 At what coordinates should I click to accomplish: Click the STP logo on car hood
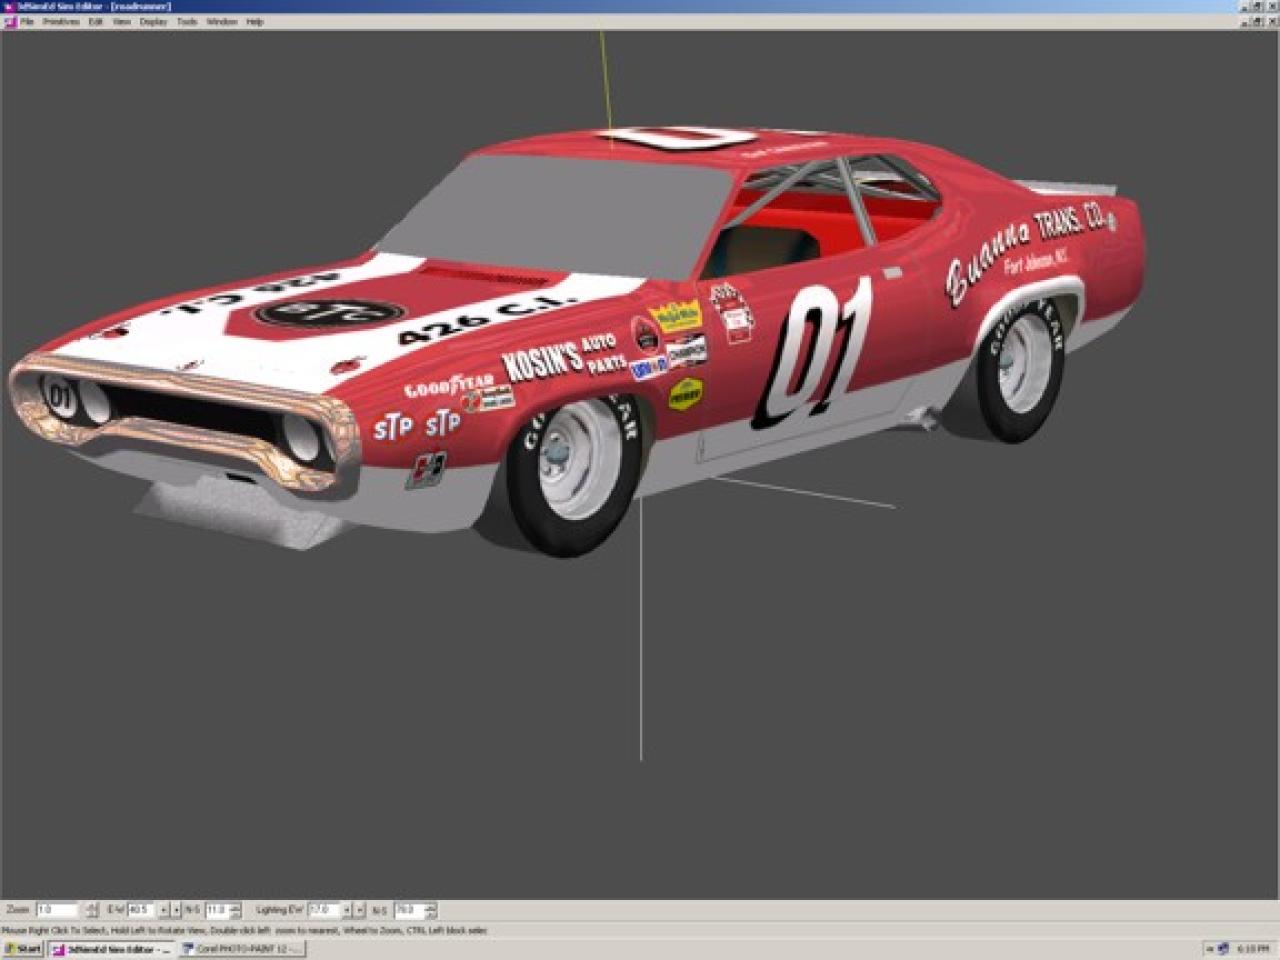pos(328,313)
